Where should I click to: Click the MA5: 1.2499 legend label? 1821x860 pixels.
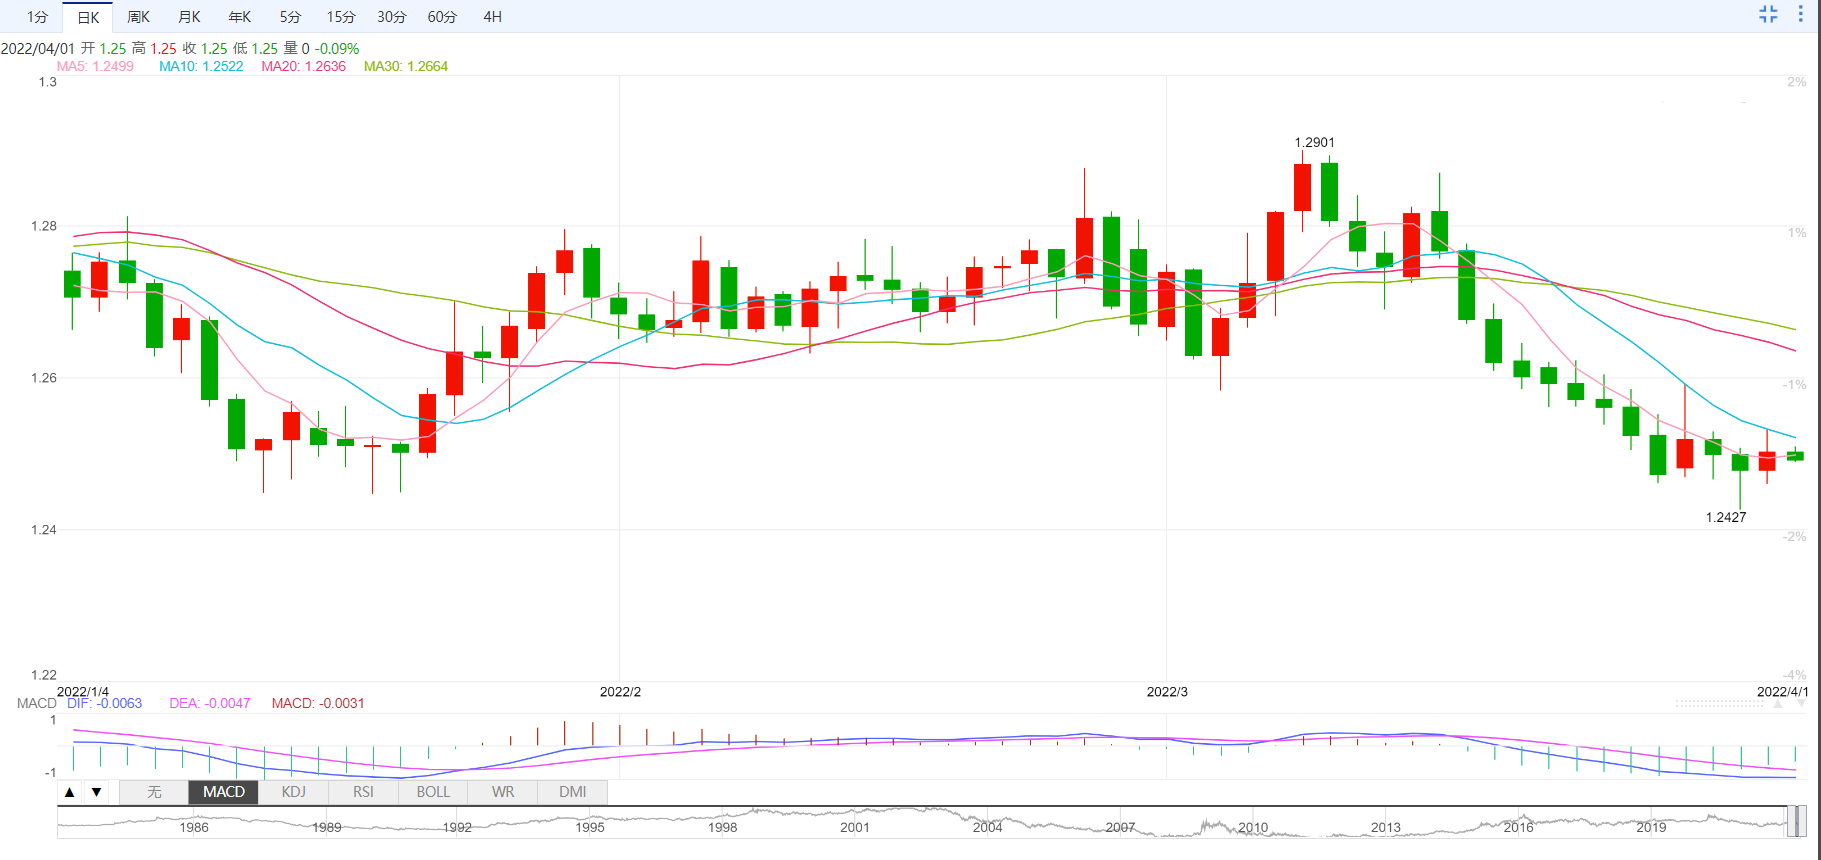pyautogui.click(x=95, y=66)
